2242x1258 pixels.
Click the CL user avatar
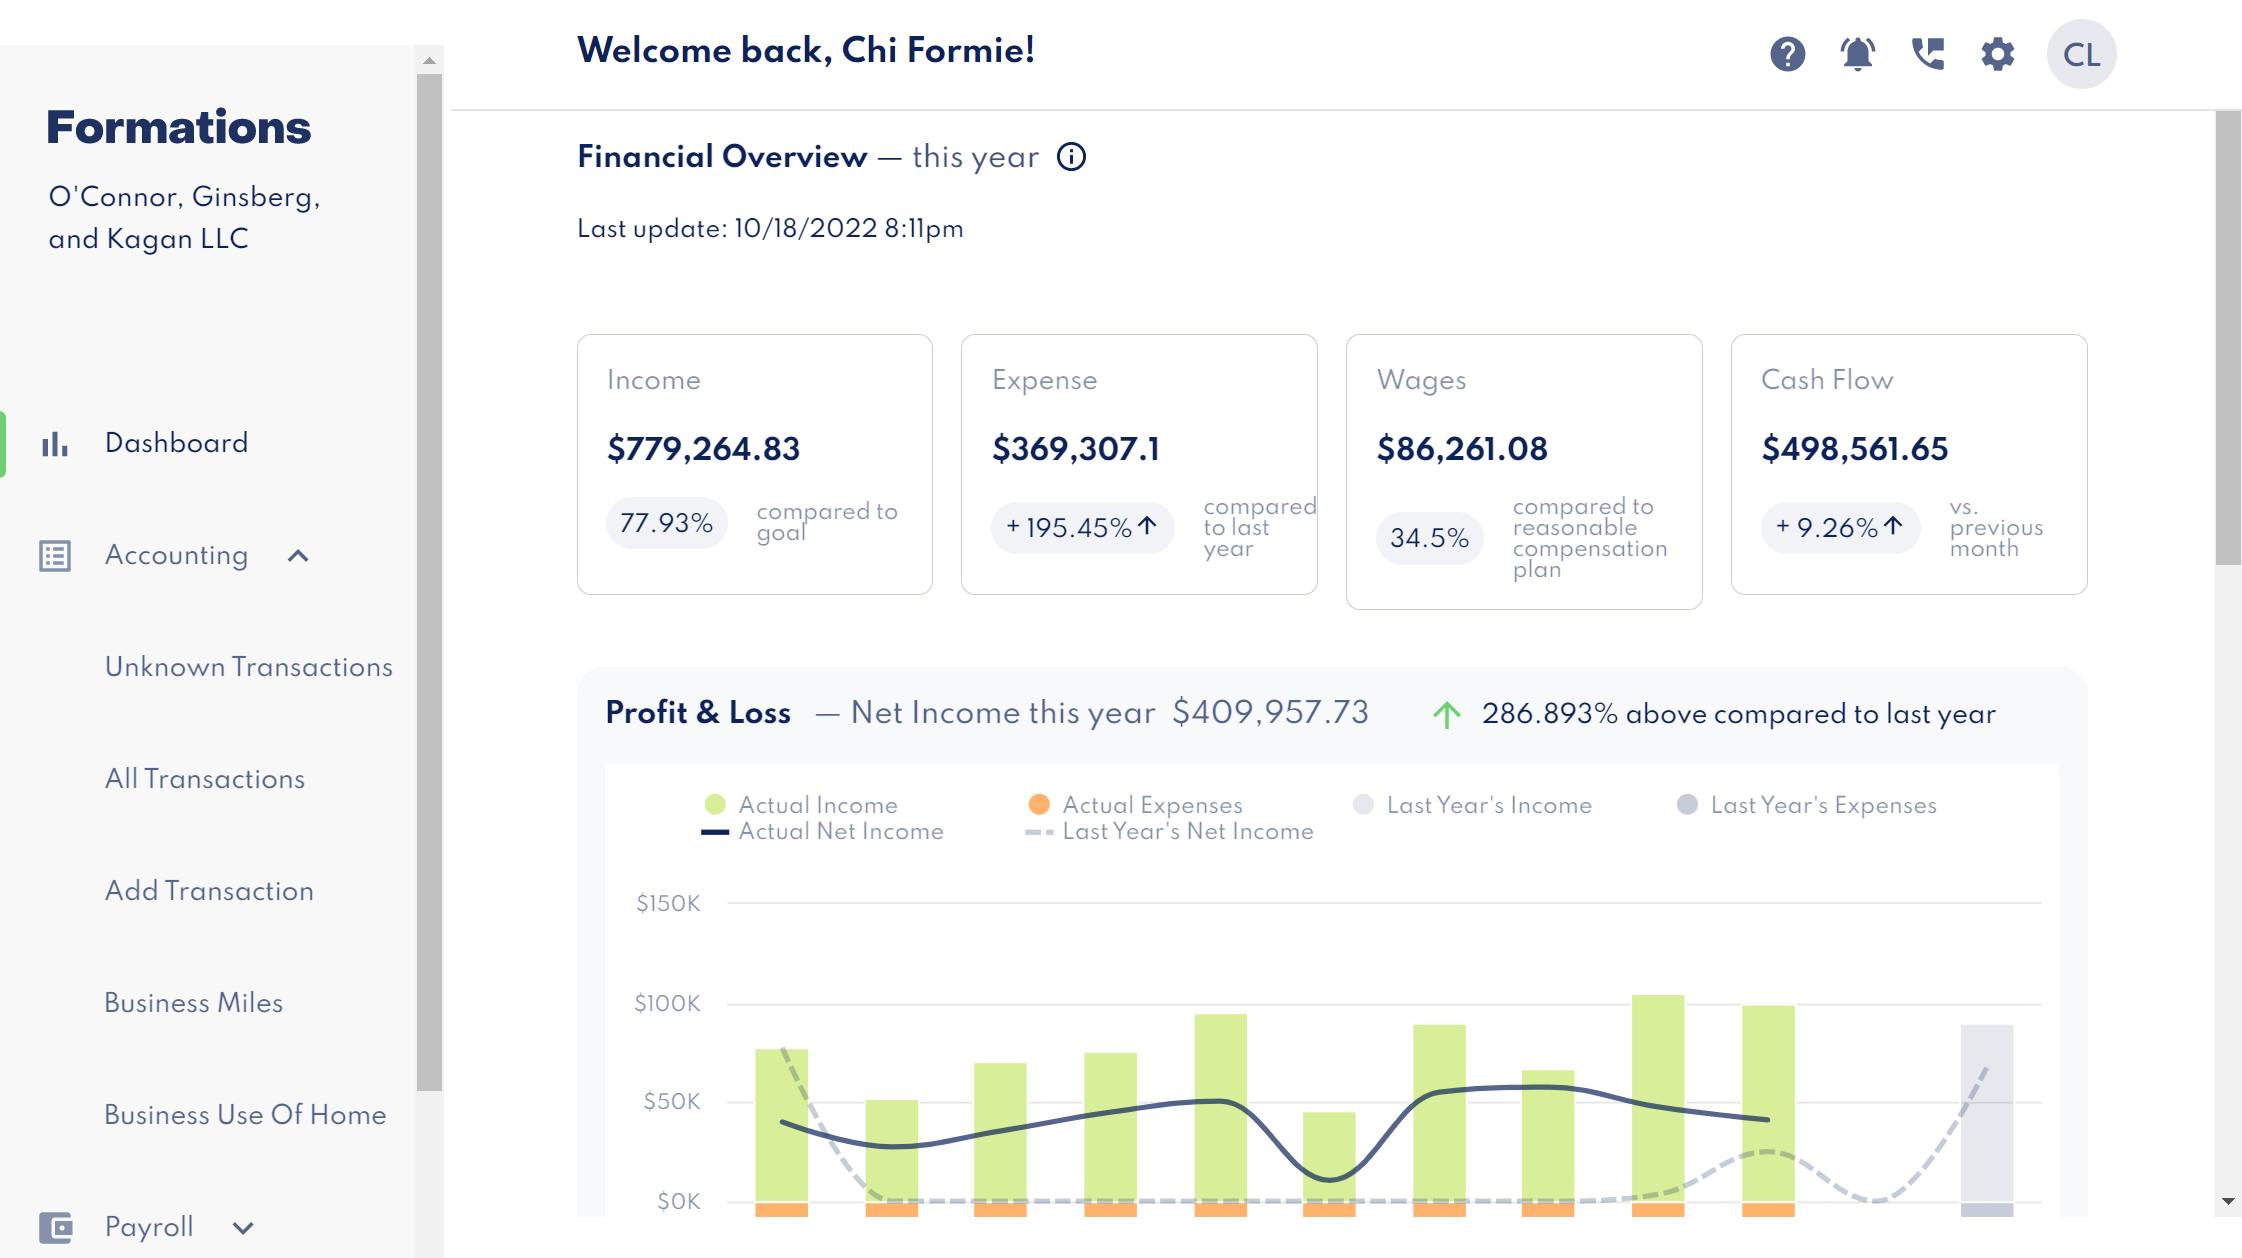[x=2081, y=54]
